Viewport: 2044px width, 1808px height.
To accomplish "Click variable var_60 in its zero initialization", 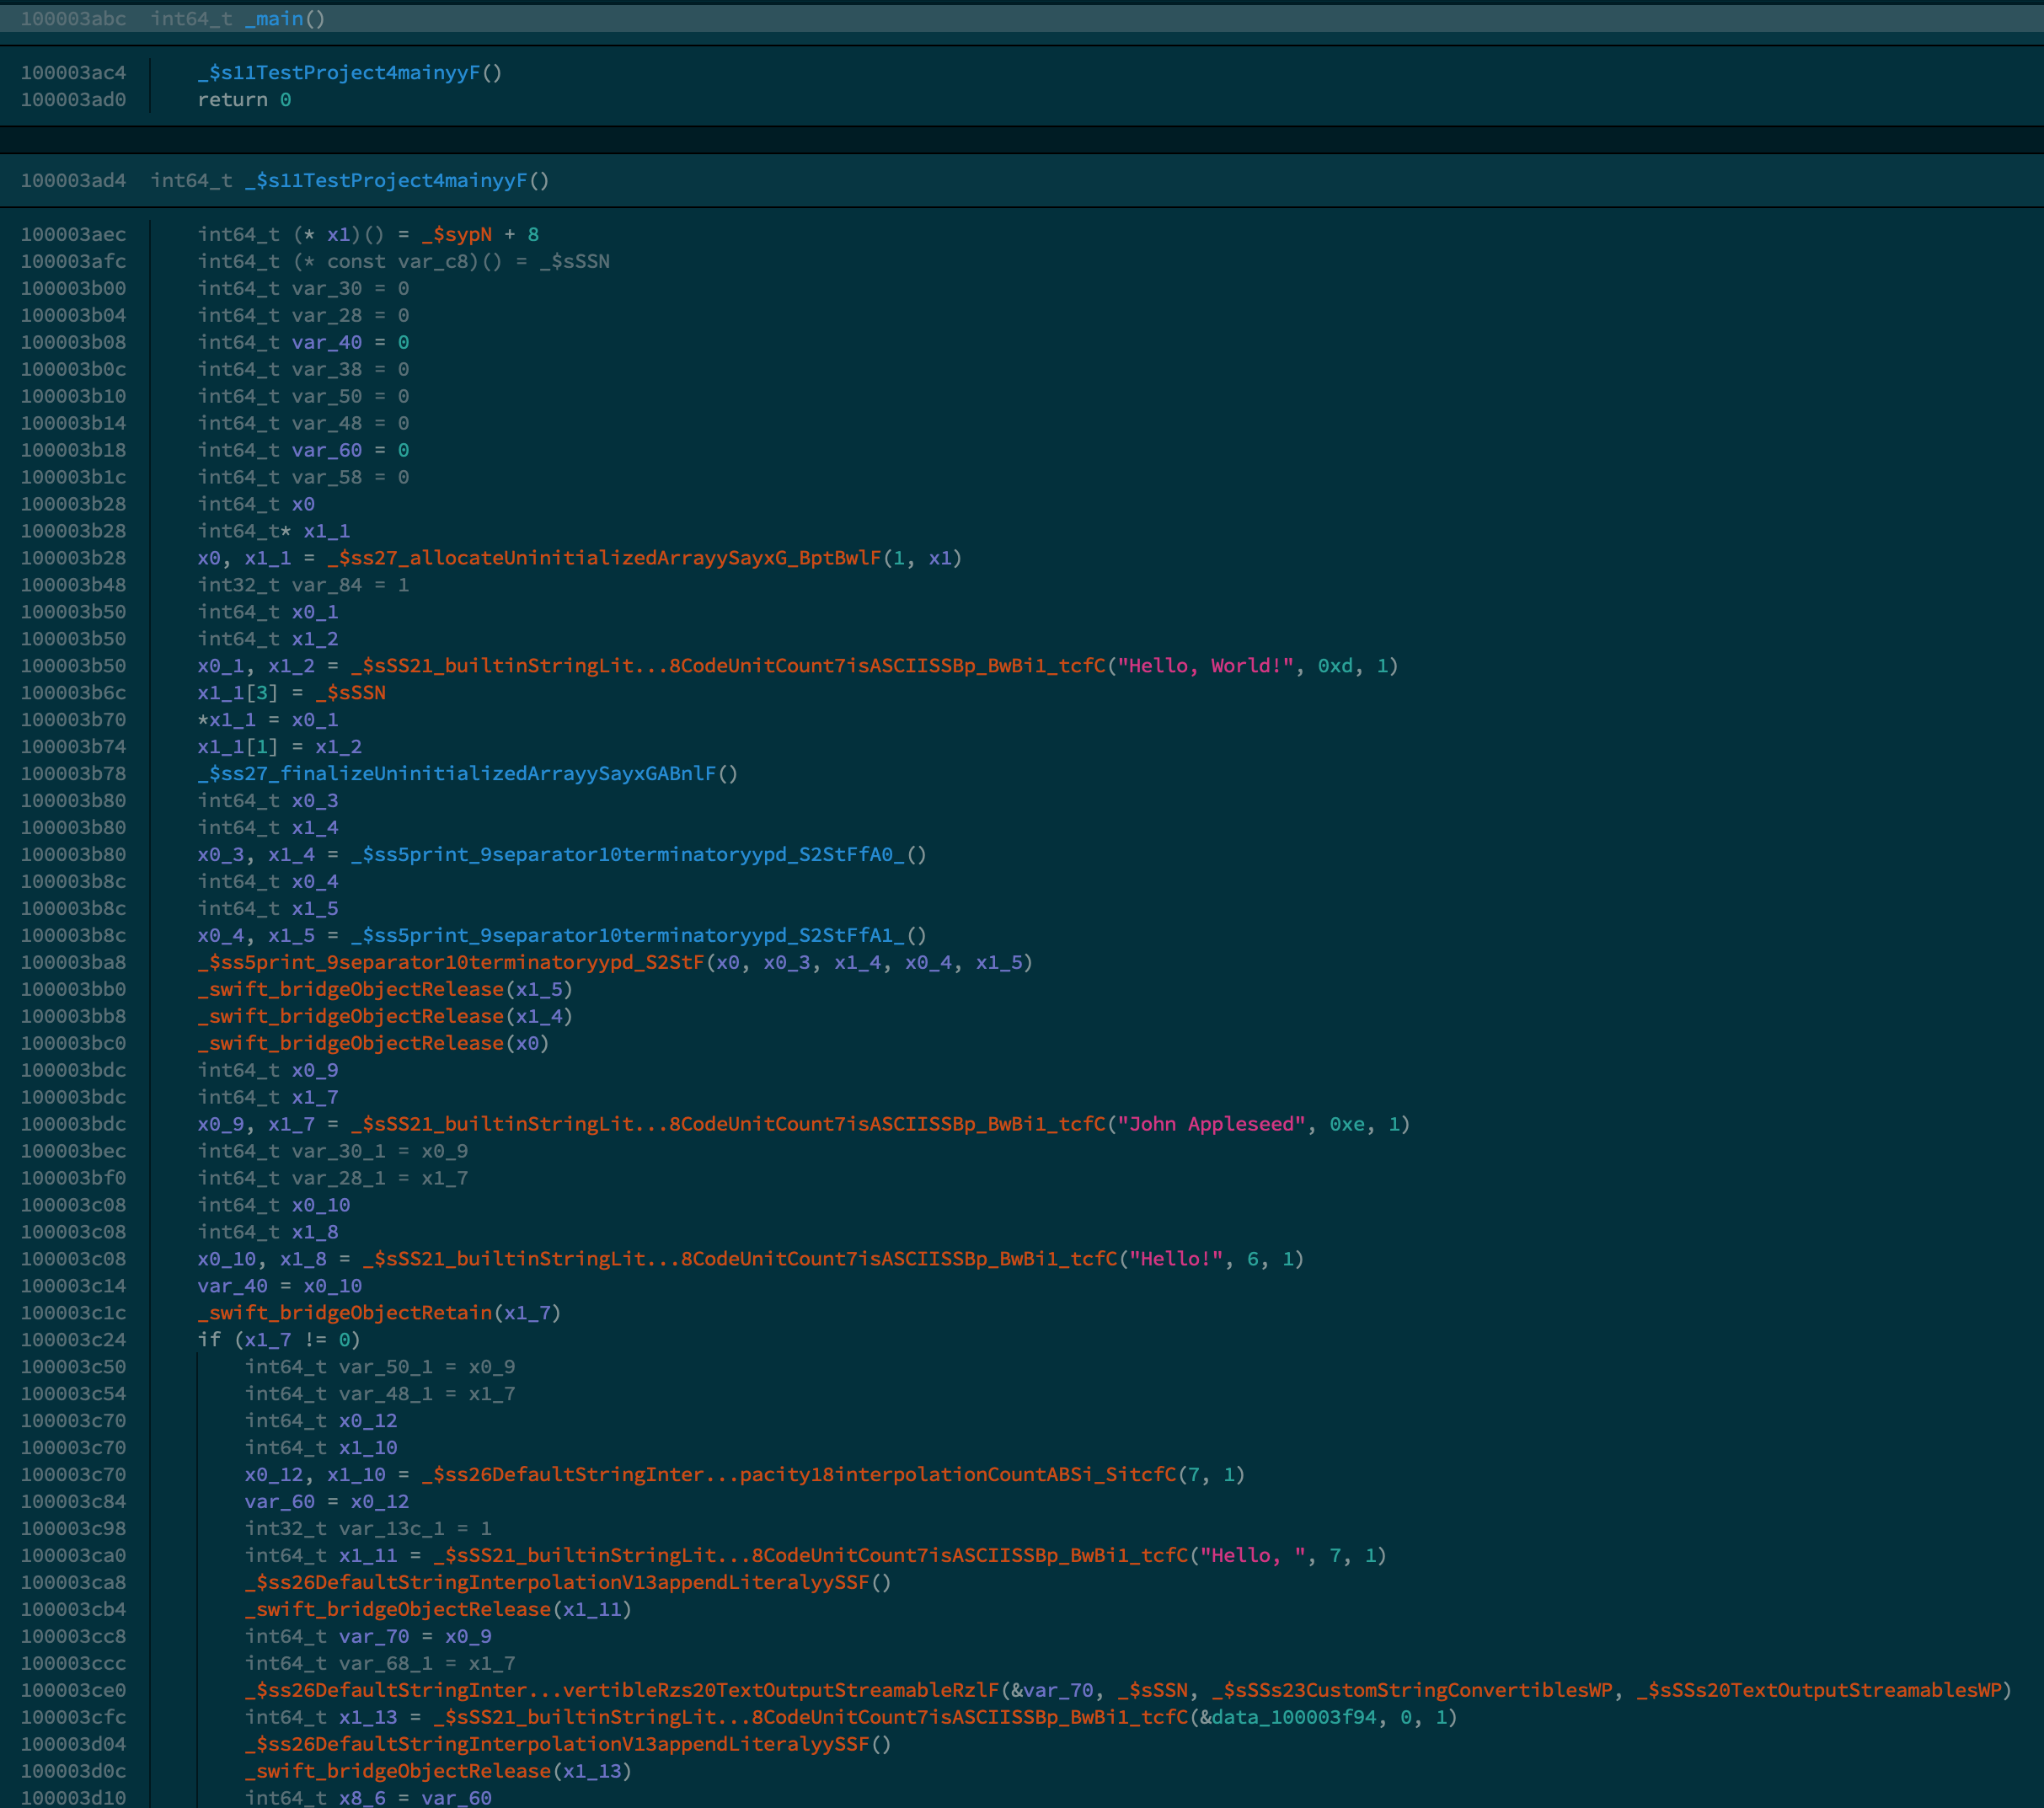I will tap(327, 451).
